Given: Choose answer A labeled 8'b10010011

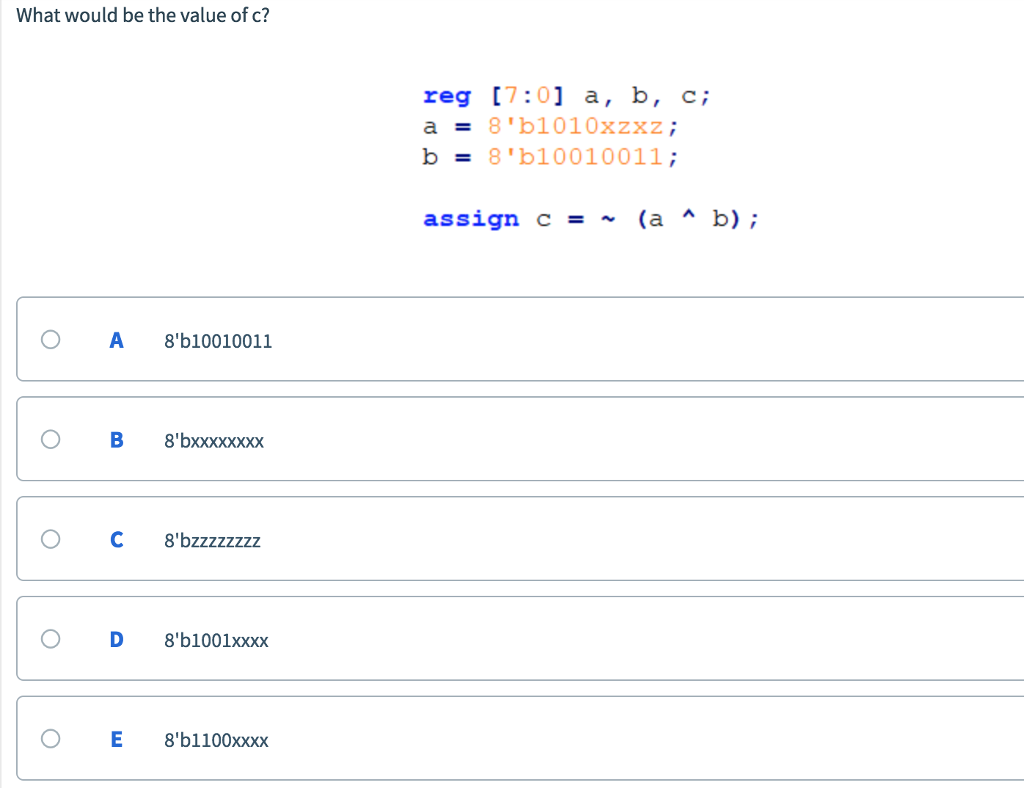Looking at the screenshot, I should 217,340.
